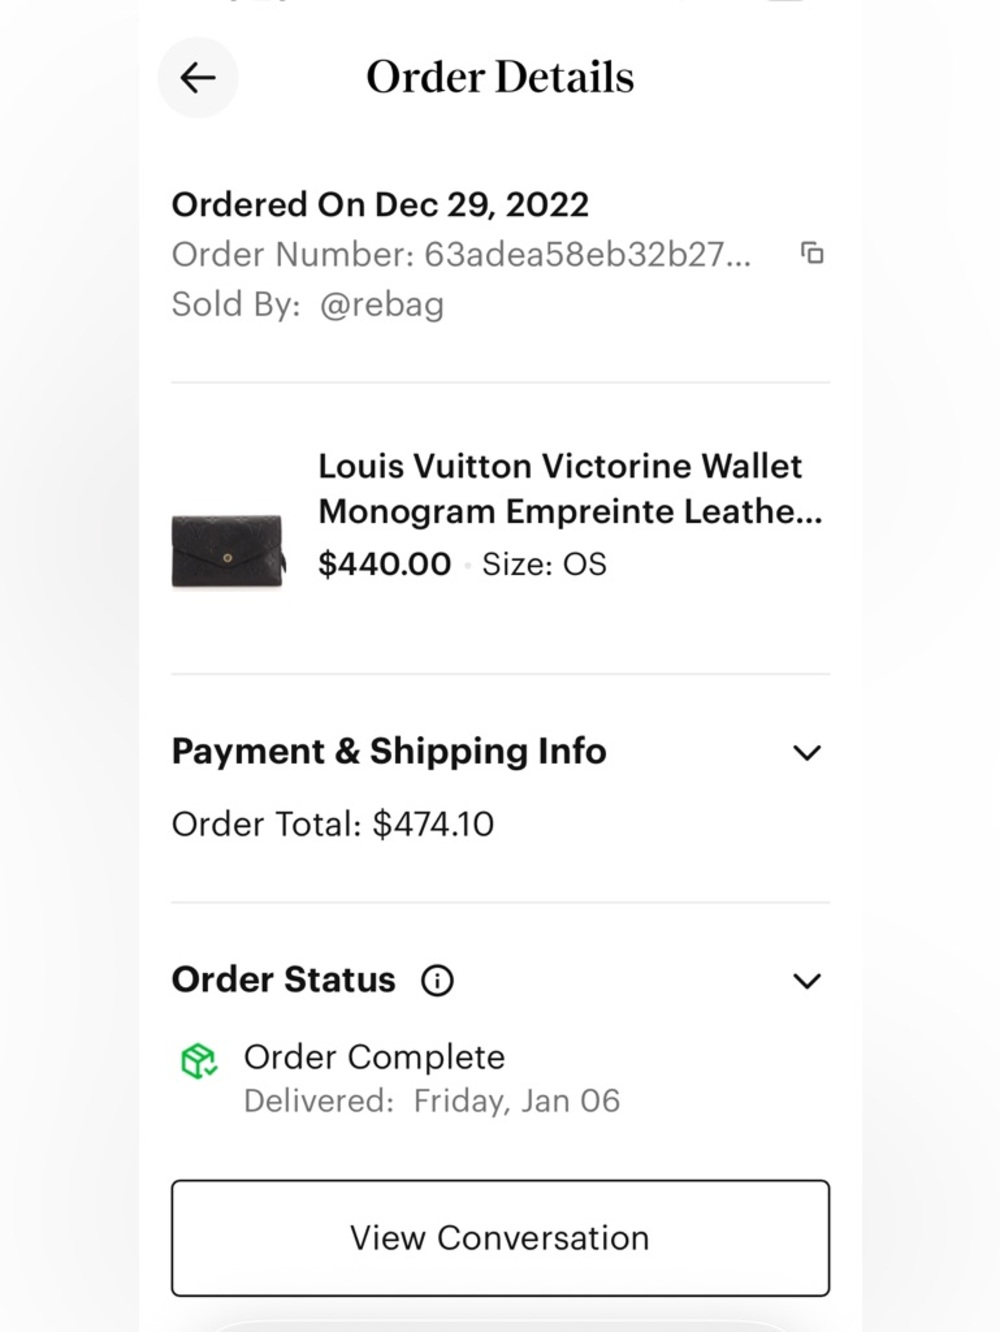This screenshot has width=1000, height=1332.
Task: Tap the green delivered package icon
Action: click(x=199, y=1061)
